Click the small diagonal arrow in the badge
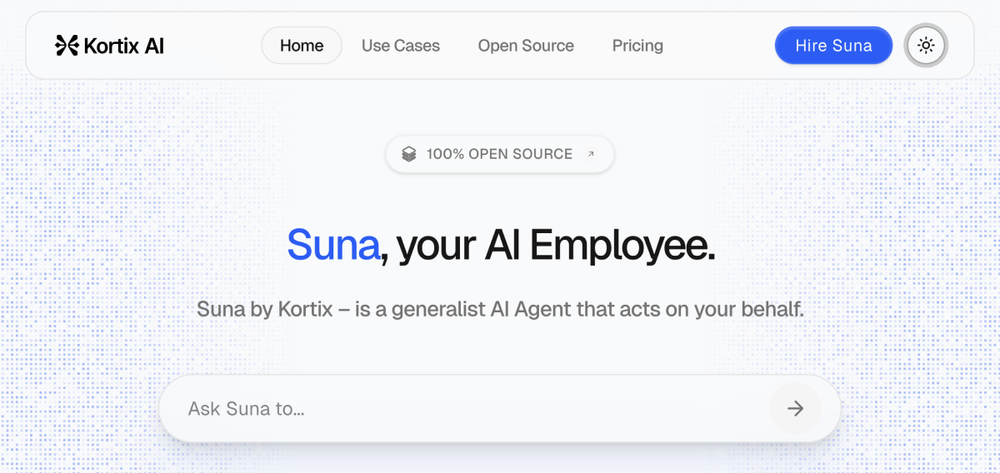Image resolution: width=1000 pixels, height=473 pixels. [x=591, y=154]
